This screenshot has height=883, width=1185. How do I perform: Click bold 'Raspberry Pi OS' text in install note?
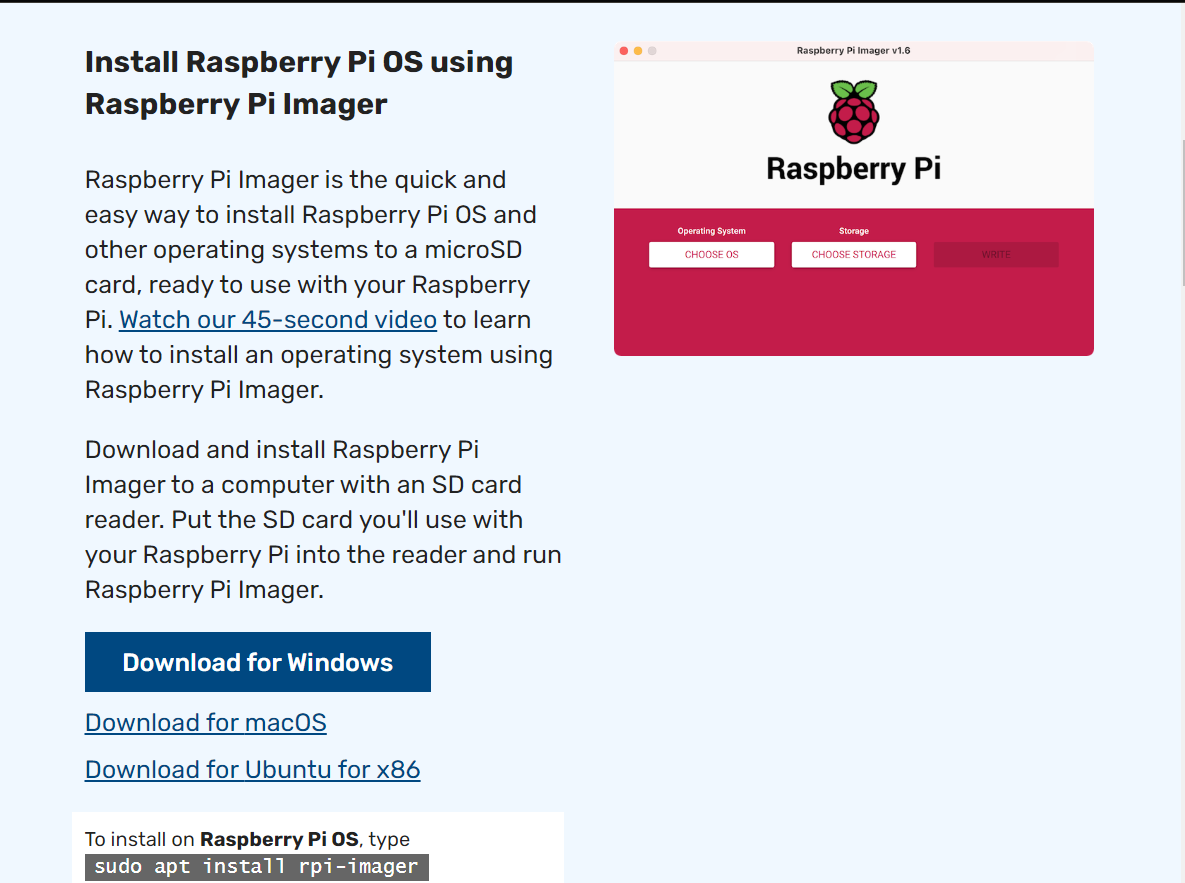279,839
